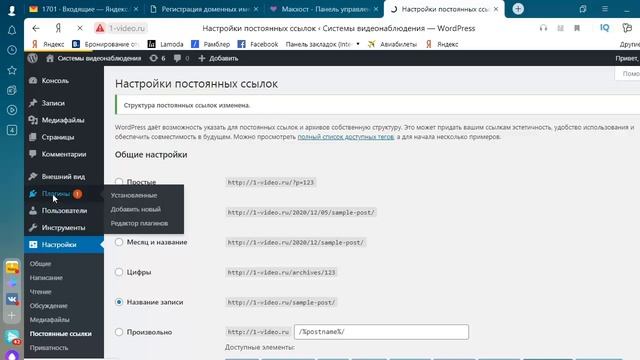Select 'Цифры' permalink radio button

pos(119,272)
